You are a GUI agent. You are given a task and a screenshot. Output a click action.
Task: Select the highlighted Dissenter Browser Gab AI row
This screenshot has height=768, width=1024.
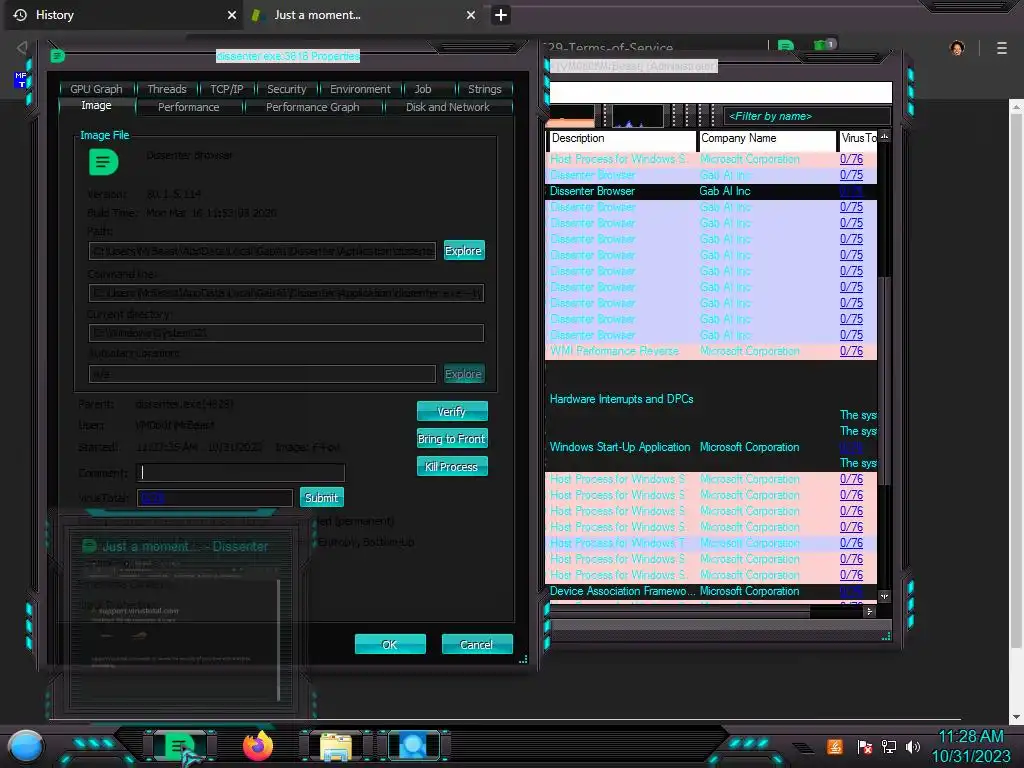coord(711,191)
